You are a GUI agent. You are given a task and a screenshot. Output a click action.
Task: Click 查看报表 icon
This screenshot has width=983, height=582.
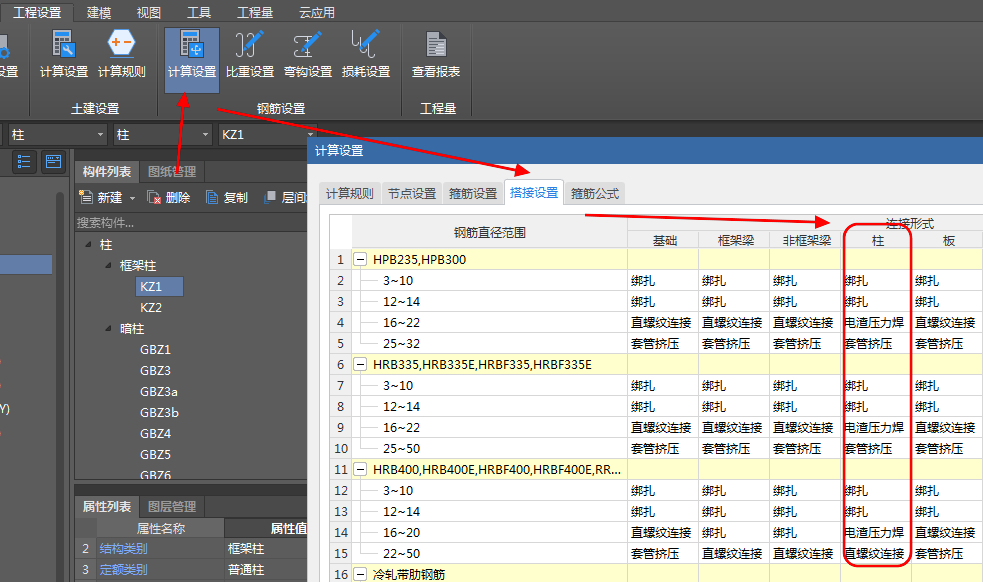click(436, 55)
